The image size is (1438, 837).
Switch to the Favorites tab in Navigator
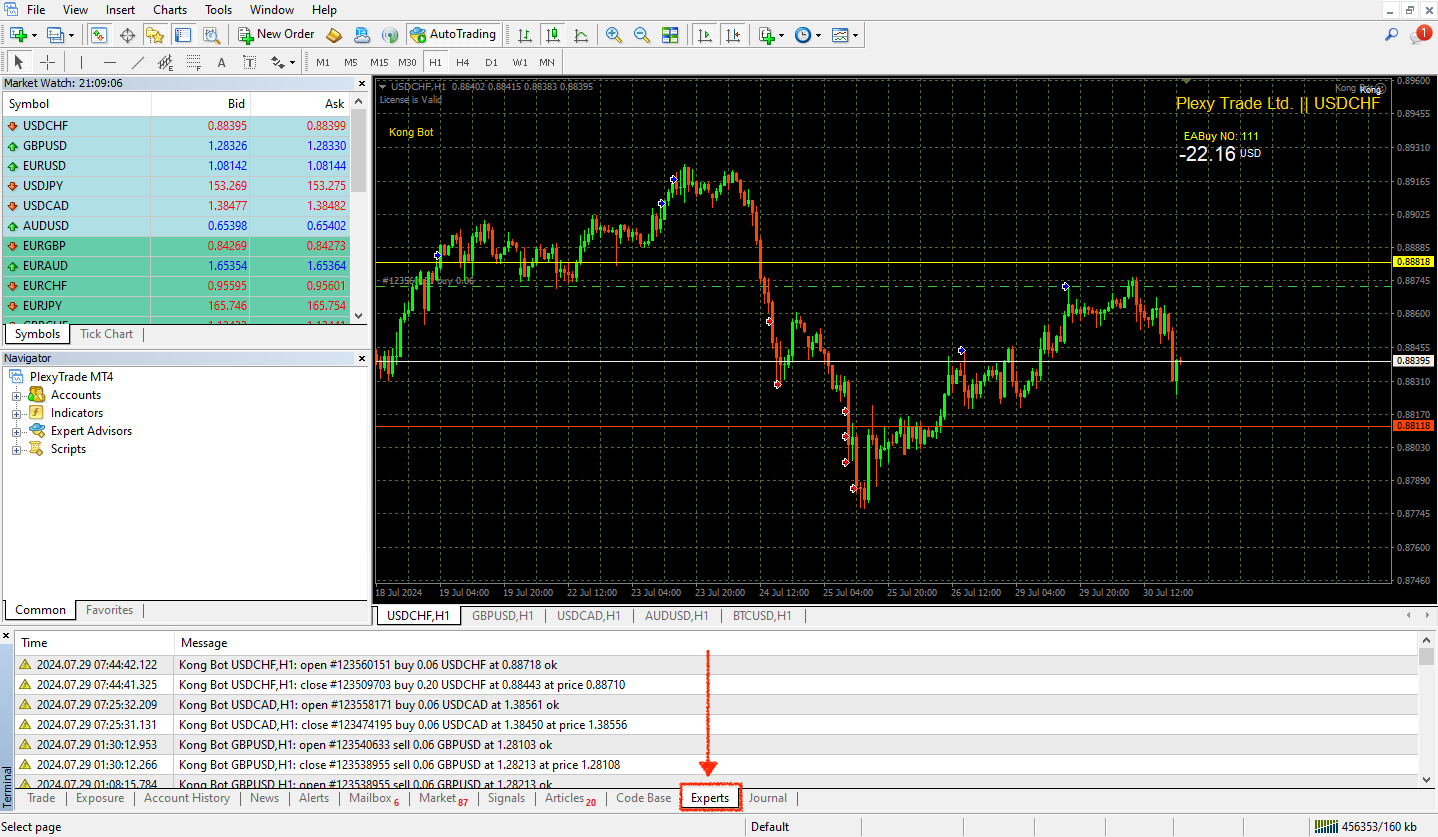click(x=109, y=610)
